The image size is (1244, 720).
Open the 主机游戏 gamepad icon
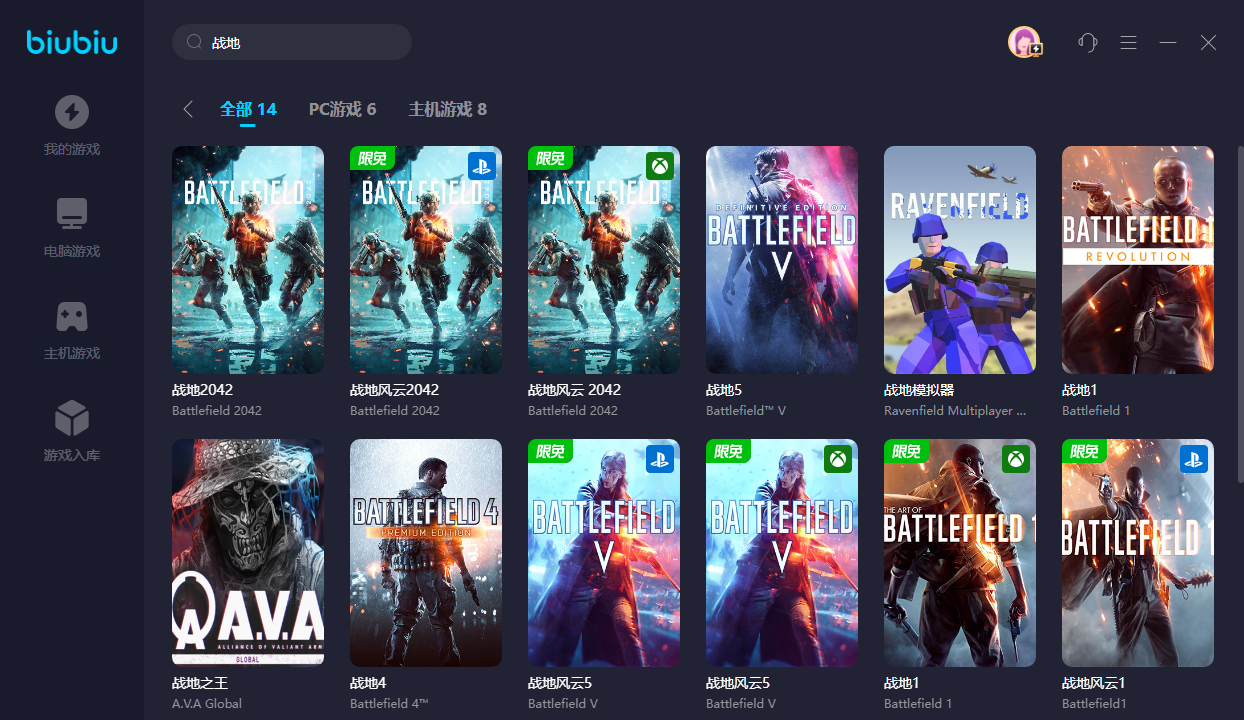(71, 316)
